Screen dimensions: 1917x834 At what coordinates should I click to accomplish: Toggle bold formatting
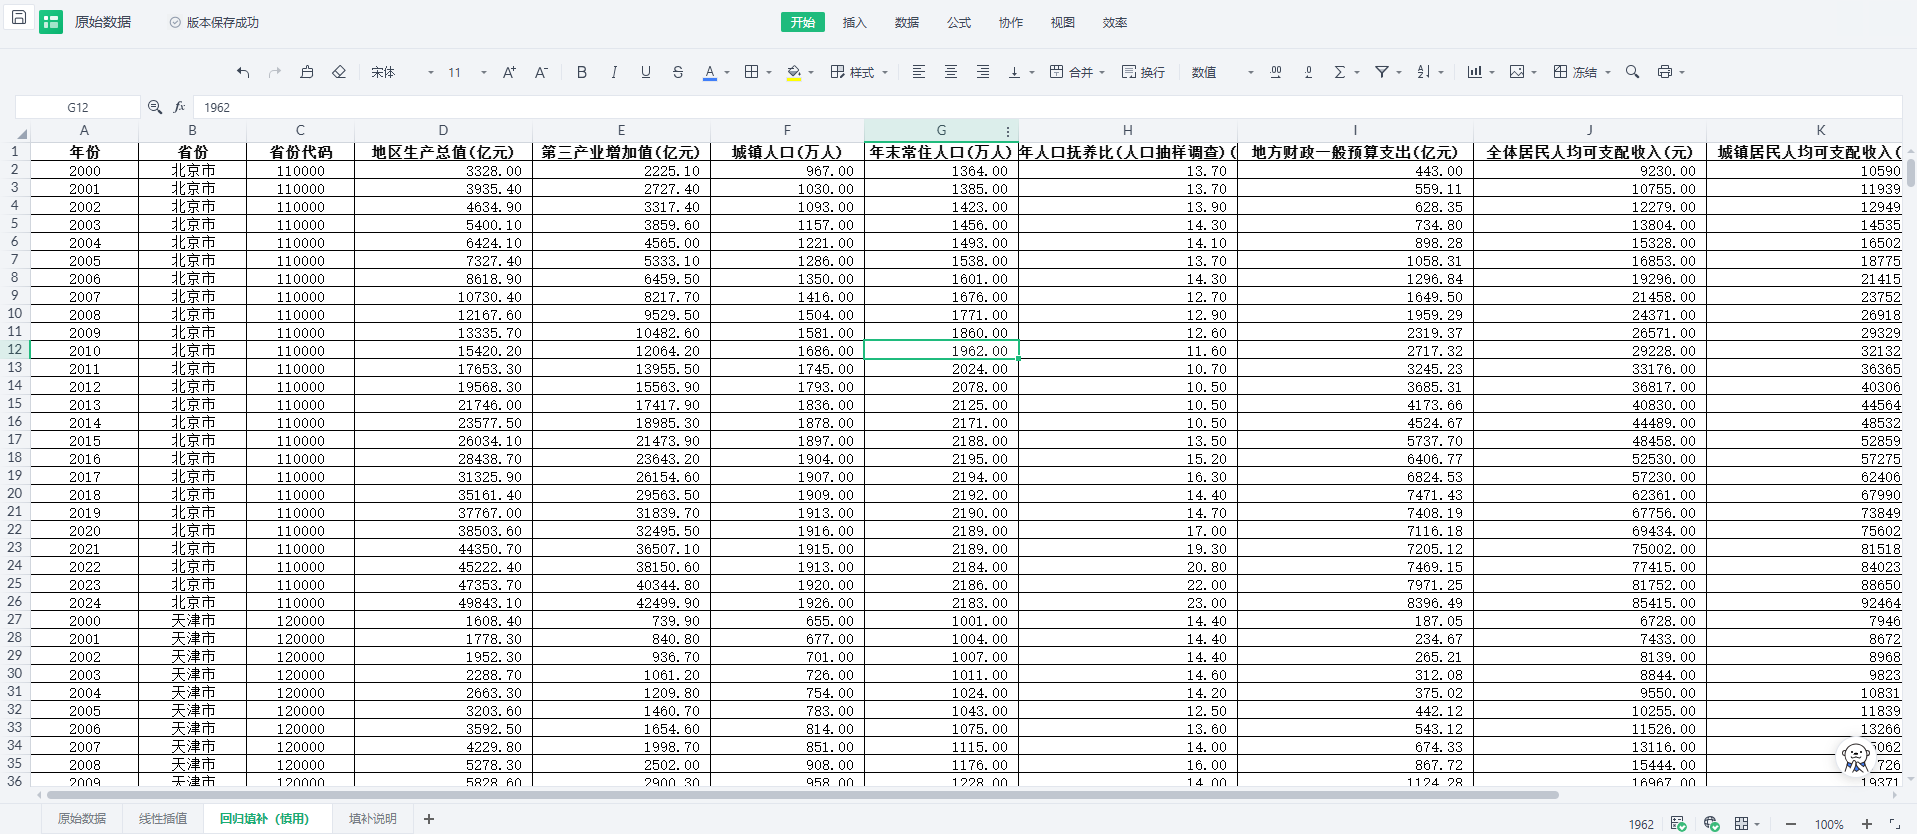tap(582, 72)
